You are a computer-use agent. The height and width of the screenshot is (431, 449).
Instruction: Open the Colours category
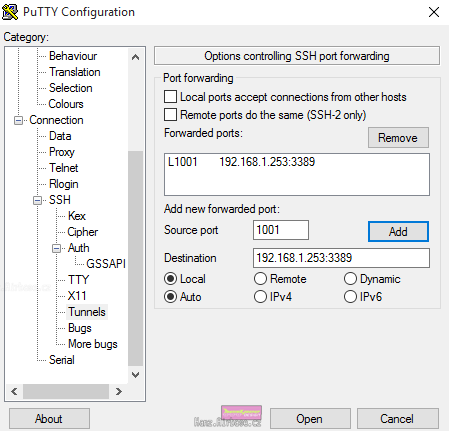pos(66,104)
